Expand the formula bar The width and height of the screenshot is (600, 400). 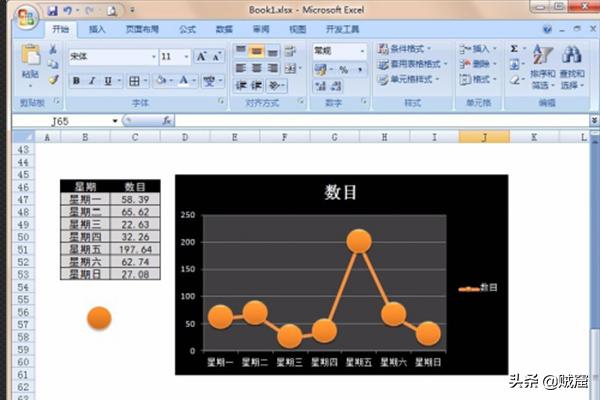pyautogui.click(x=594, y=121)
